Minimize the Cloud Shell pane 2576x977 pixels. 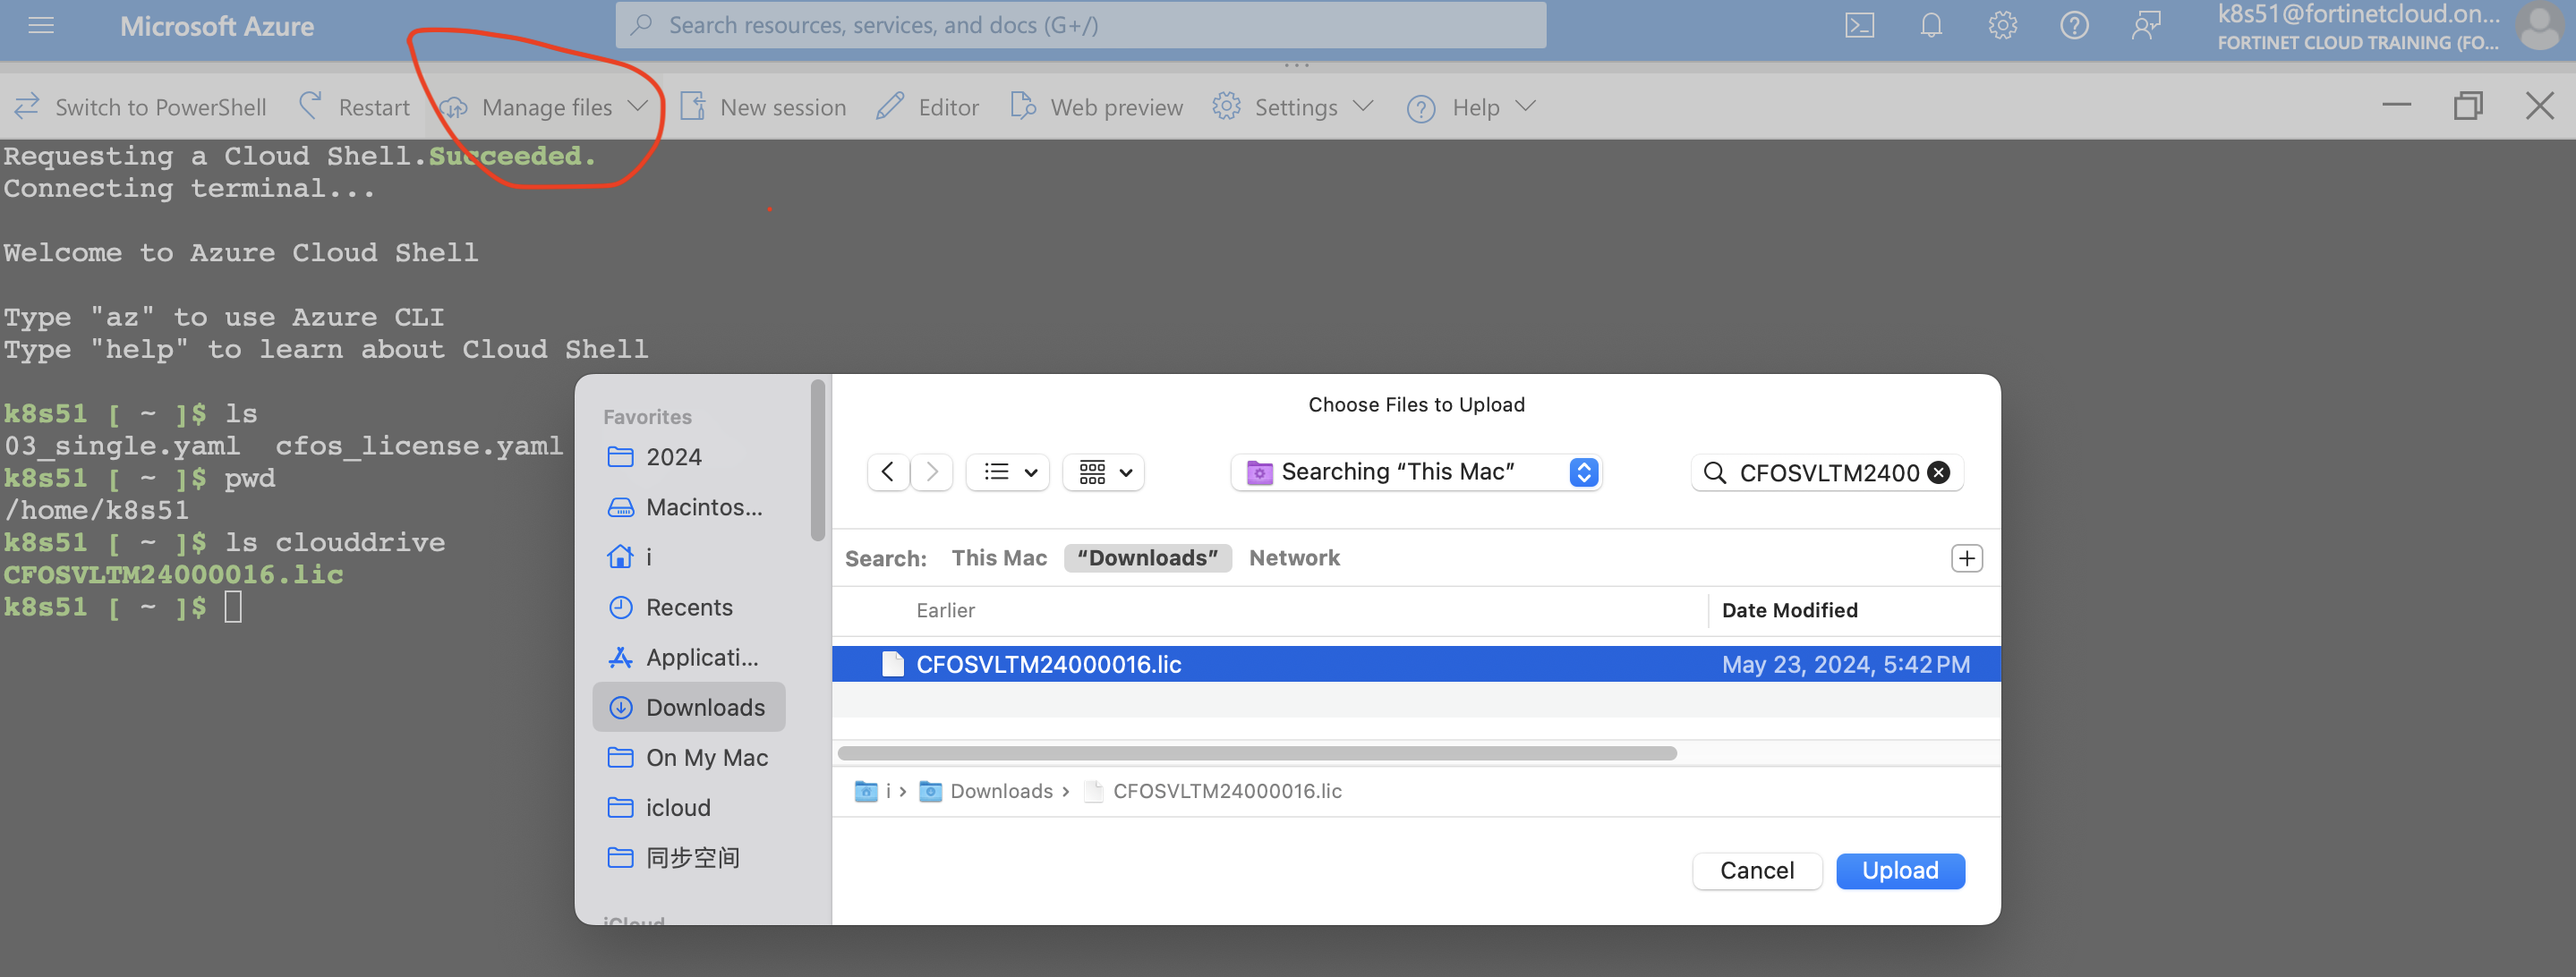(2396, 105)
